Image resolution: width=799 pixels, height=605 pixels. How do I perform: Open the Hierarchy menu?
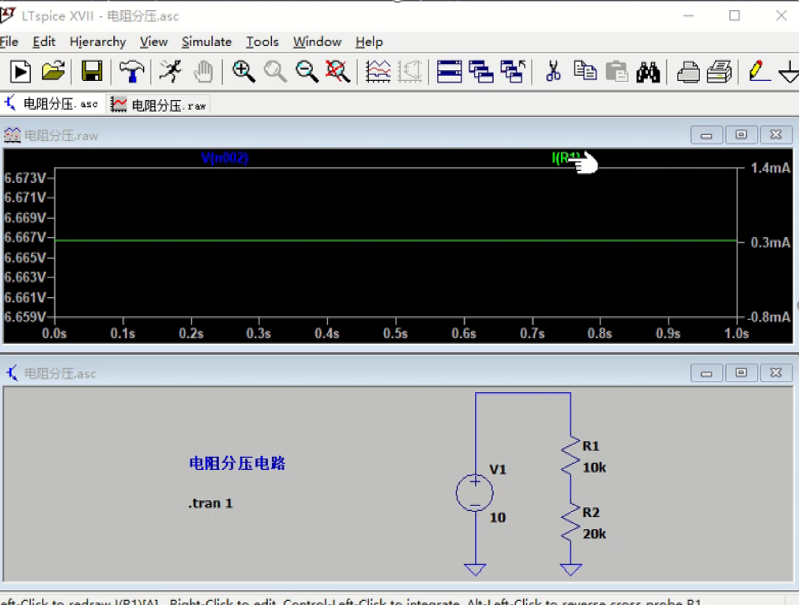coord(97,41)
